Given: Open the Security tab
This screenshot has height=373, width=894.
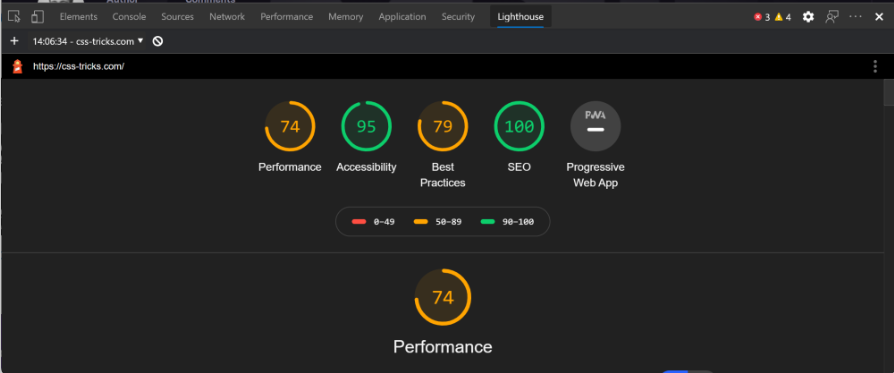Looking at the screenshot, I should (x=458, y=17).
